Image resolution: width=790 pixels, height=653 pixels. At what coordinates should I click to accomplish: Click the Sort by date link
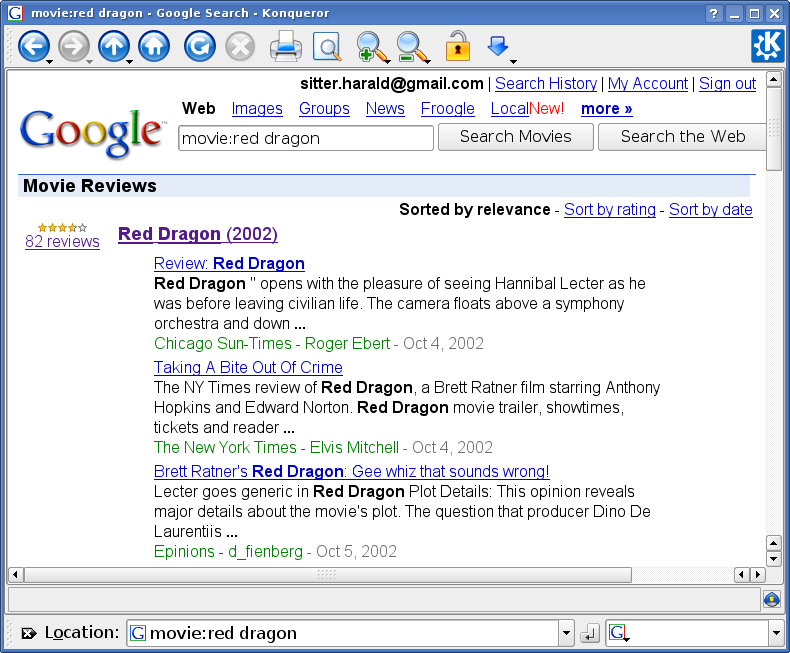click(x=710, y=210)
